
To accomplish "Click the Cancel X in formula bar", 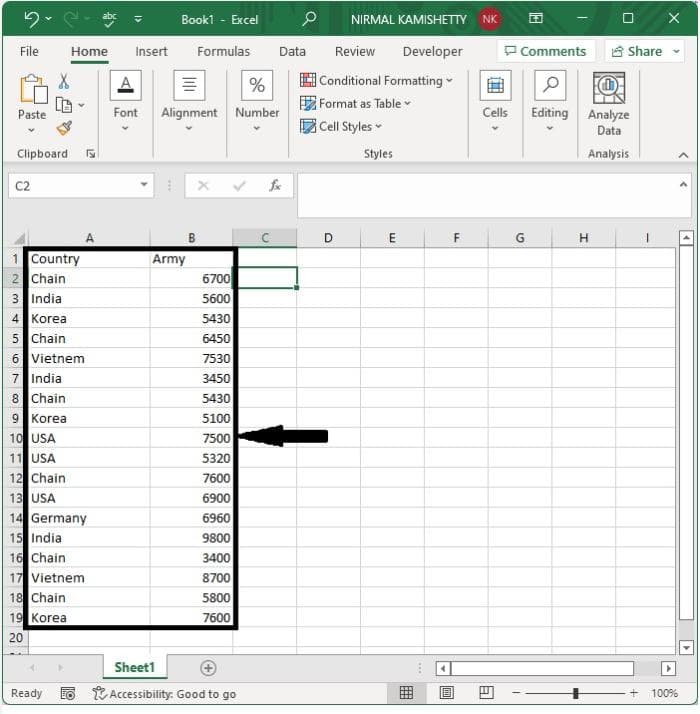I will (203, 186).
